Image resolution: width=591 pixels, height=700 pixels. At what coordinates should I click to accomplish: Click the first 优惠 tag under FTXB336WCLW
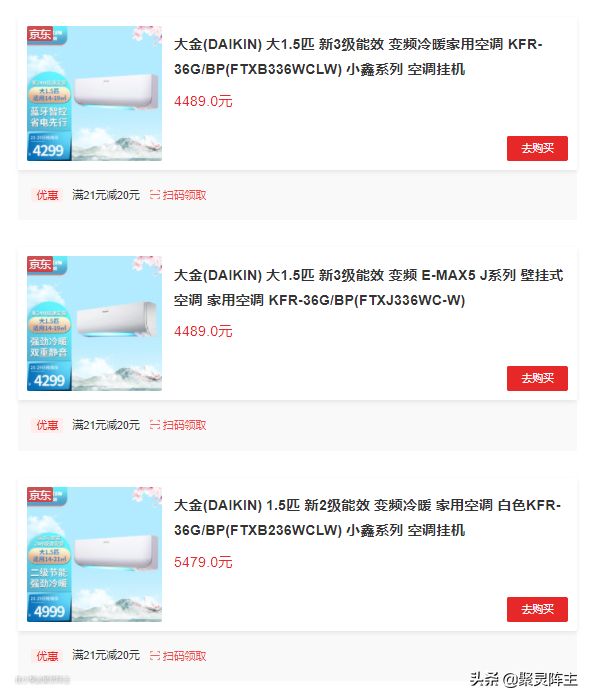click(47, 195)
